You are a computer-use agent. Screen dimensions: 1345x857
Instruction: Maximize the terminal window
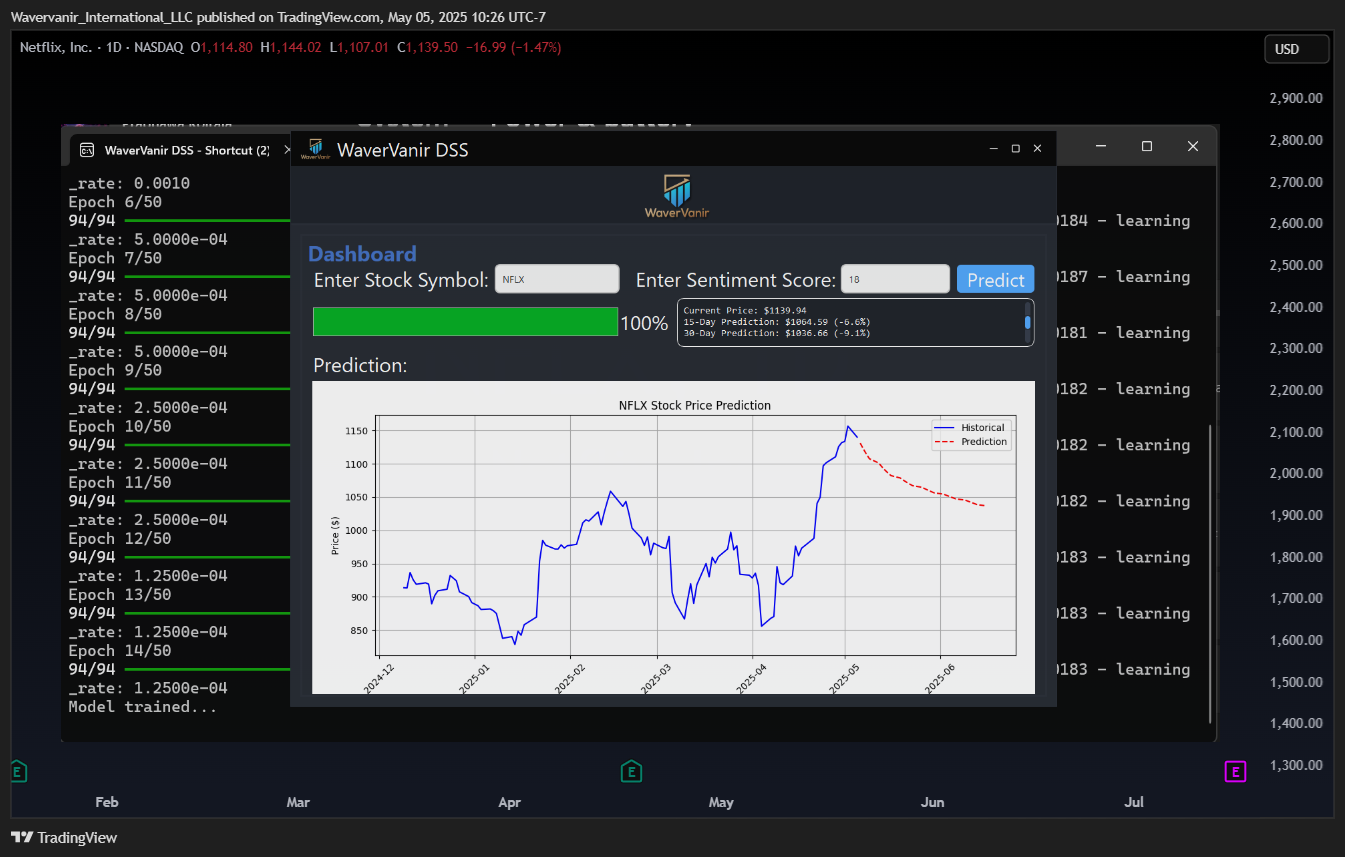click(x=1146, y=146)
